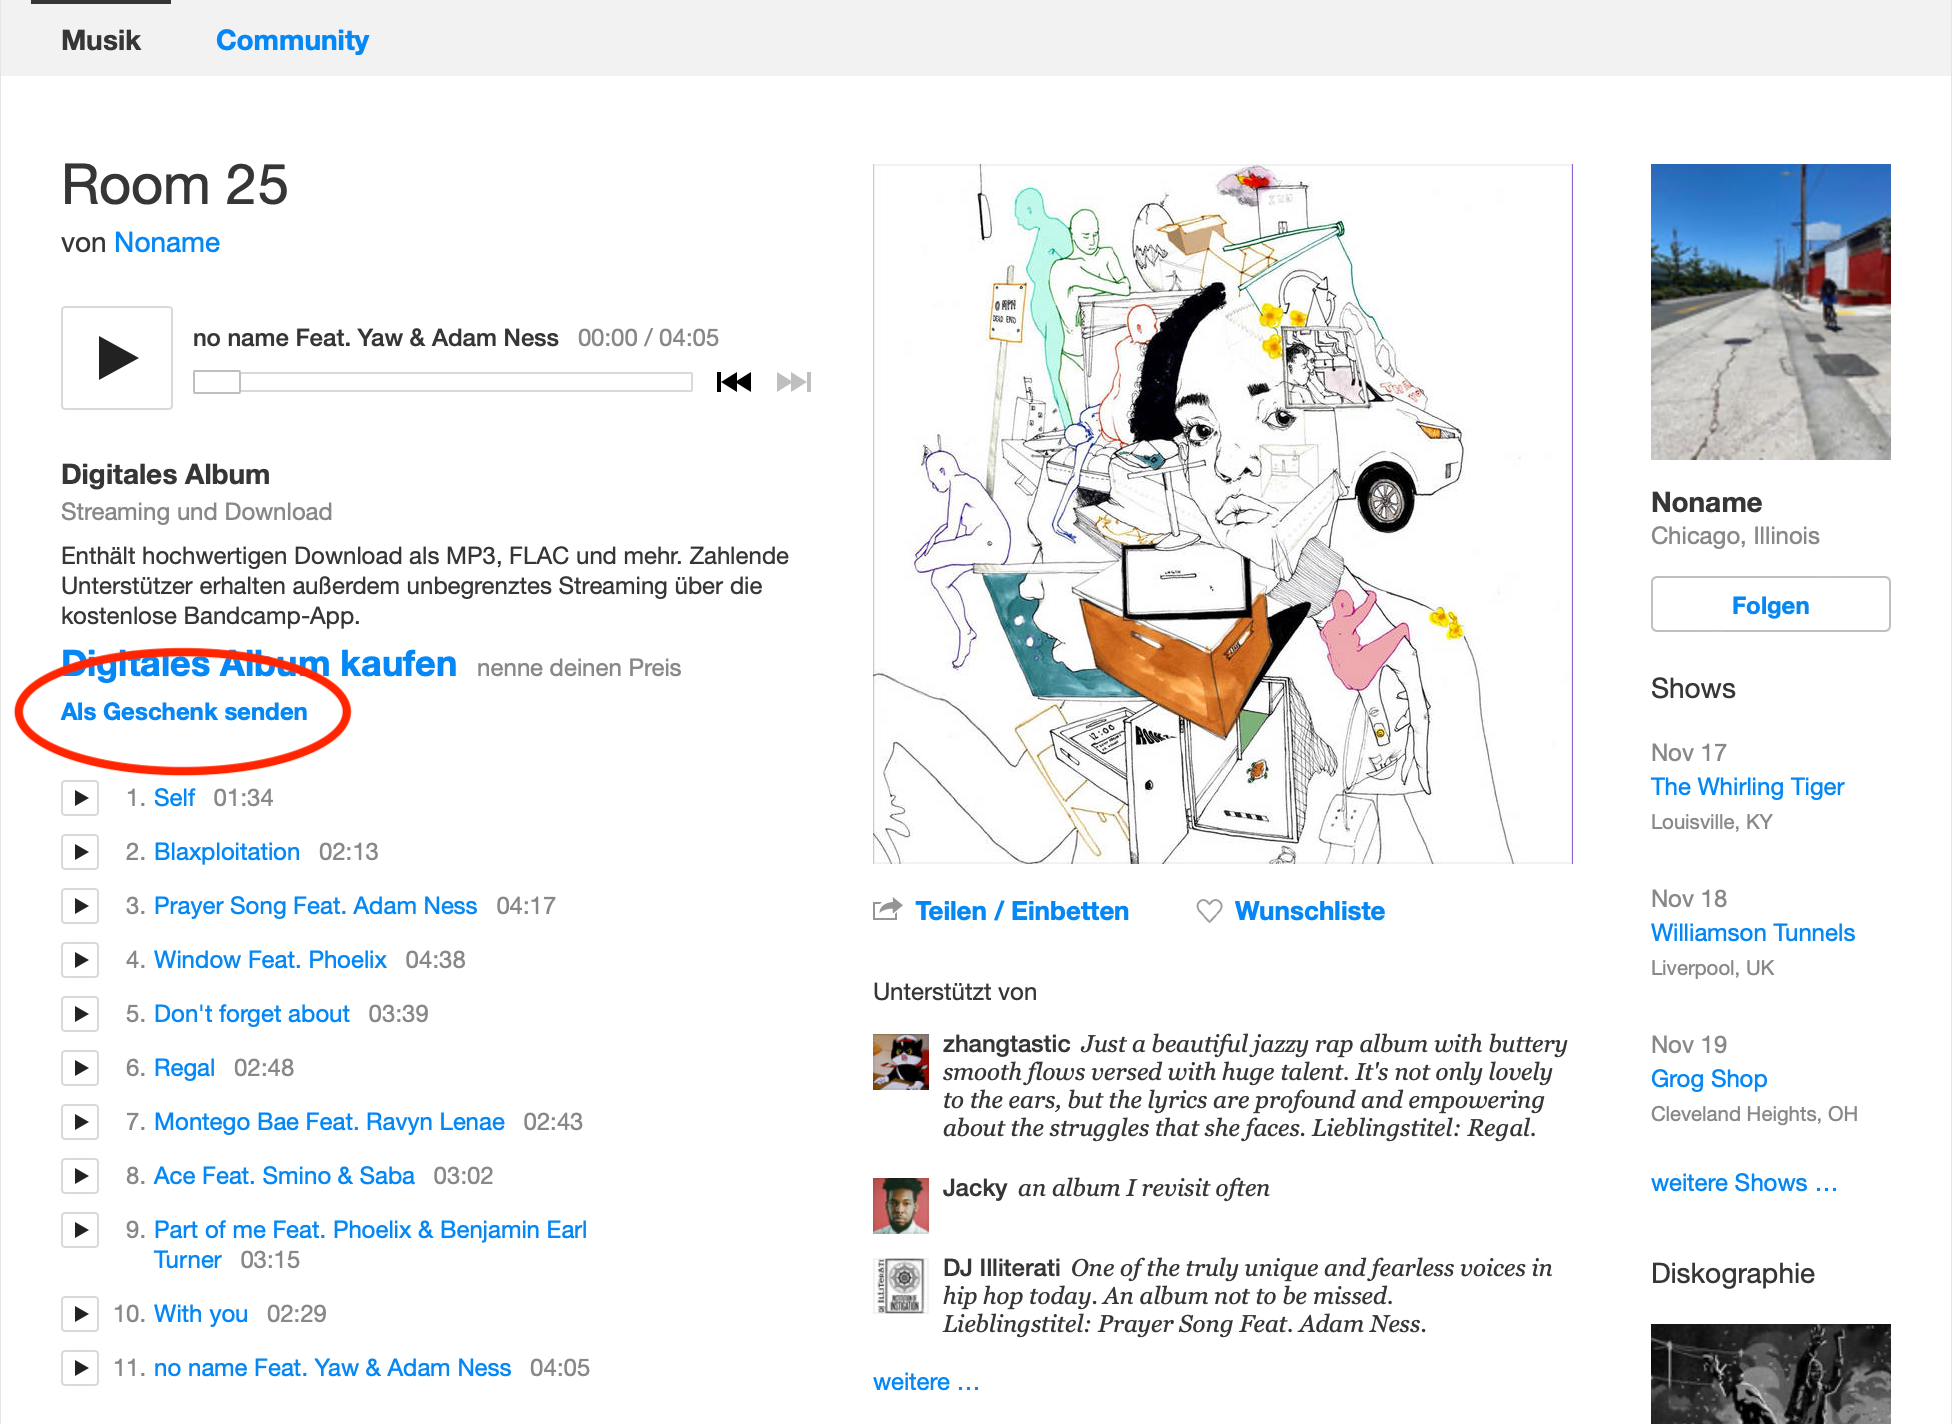Click Als Geschenk senden
Image resolution: width=1952 pixels, height=1424 pixels.
click(184, 712)
